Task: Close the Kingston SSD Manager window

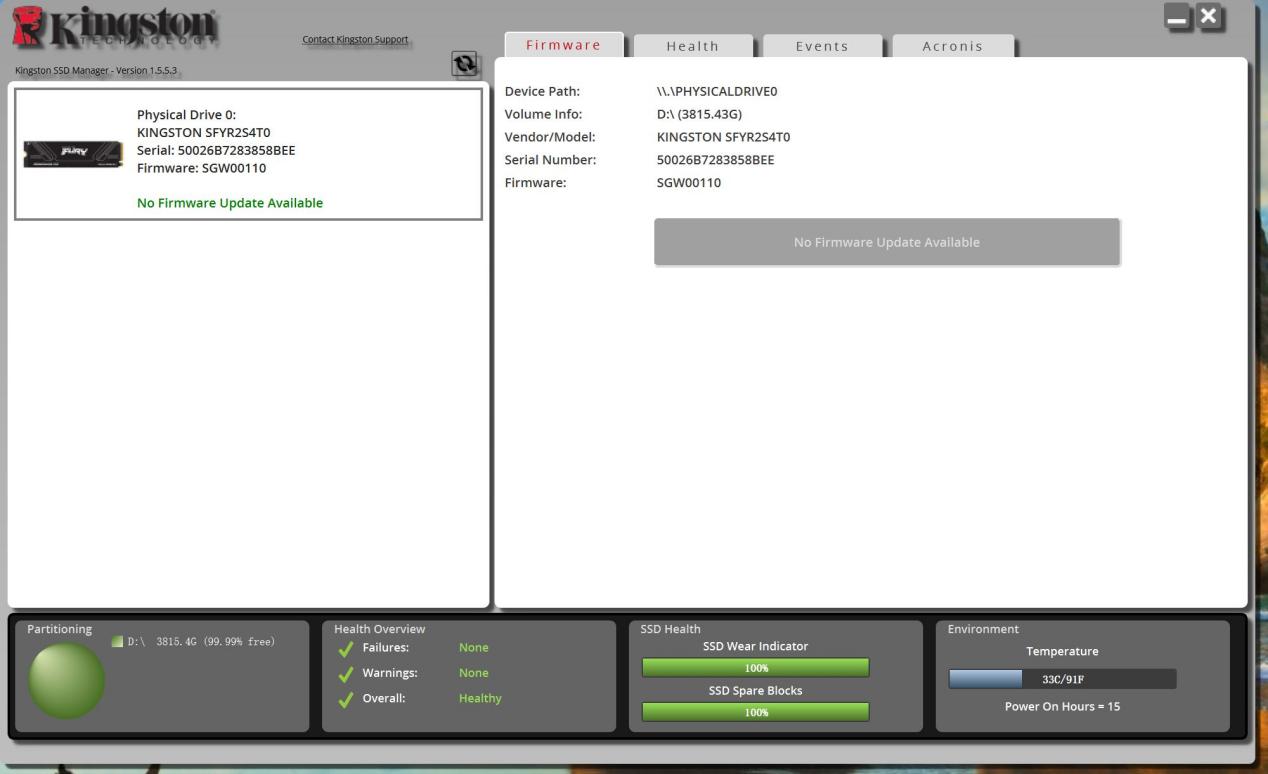Action: [1210, 16]
